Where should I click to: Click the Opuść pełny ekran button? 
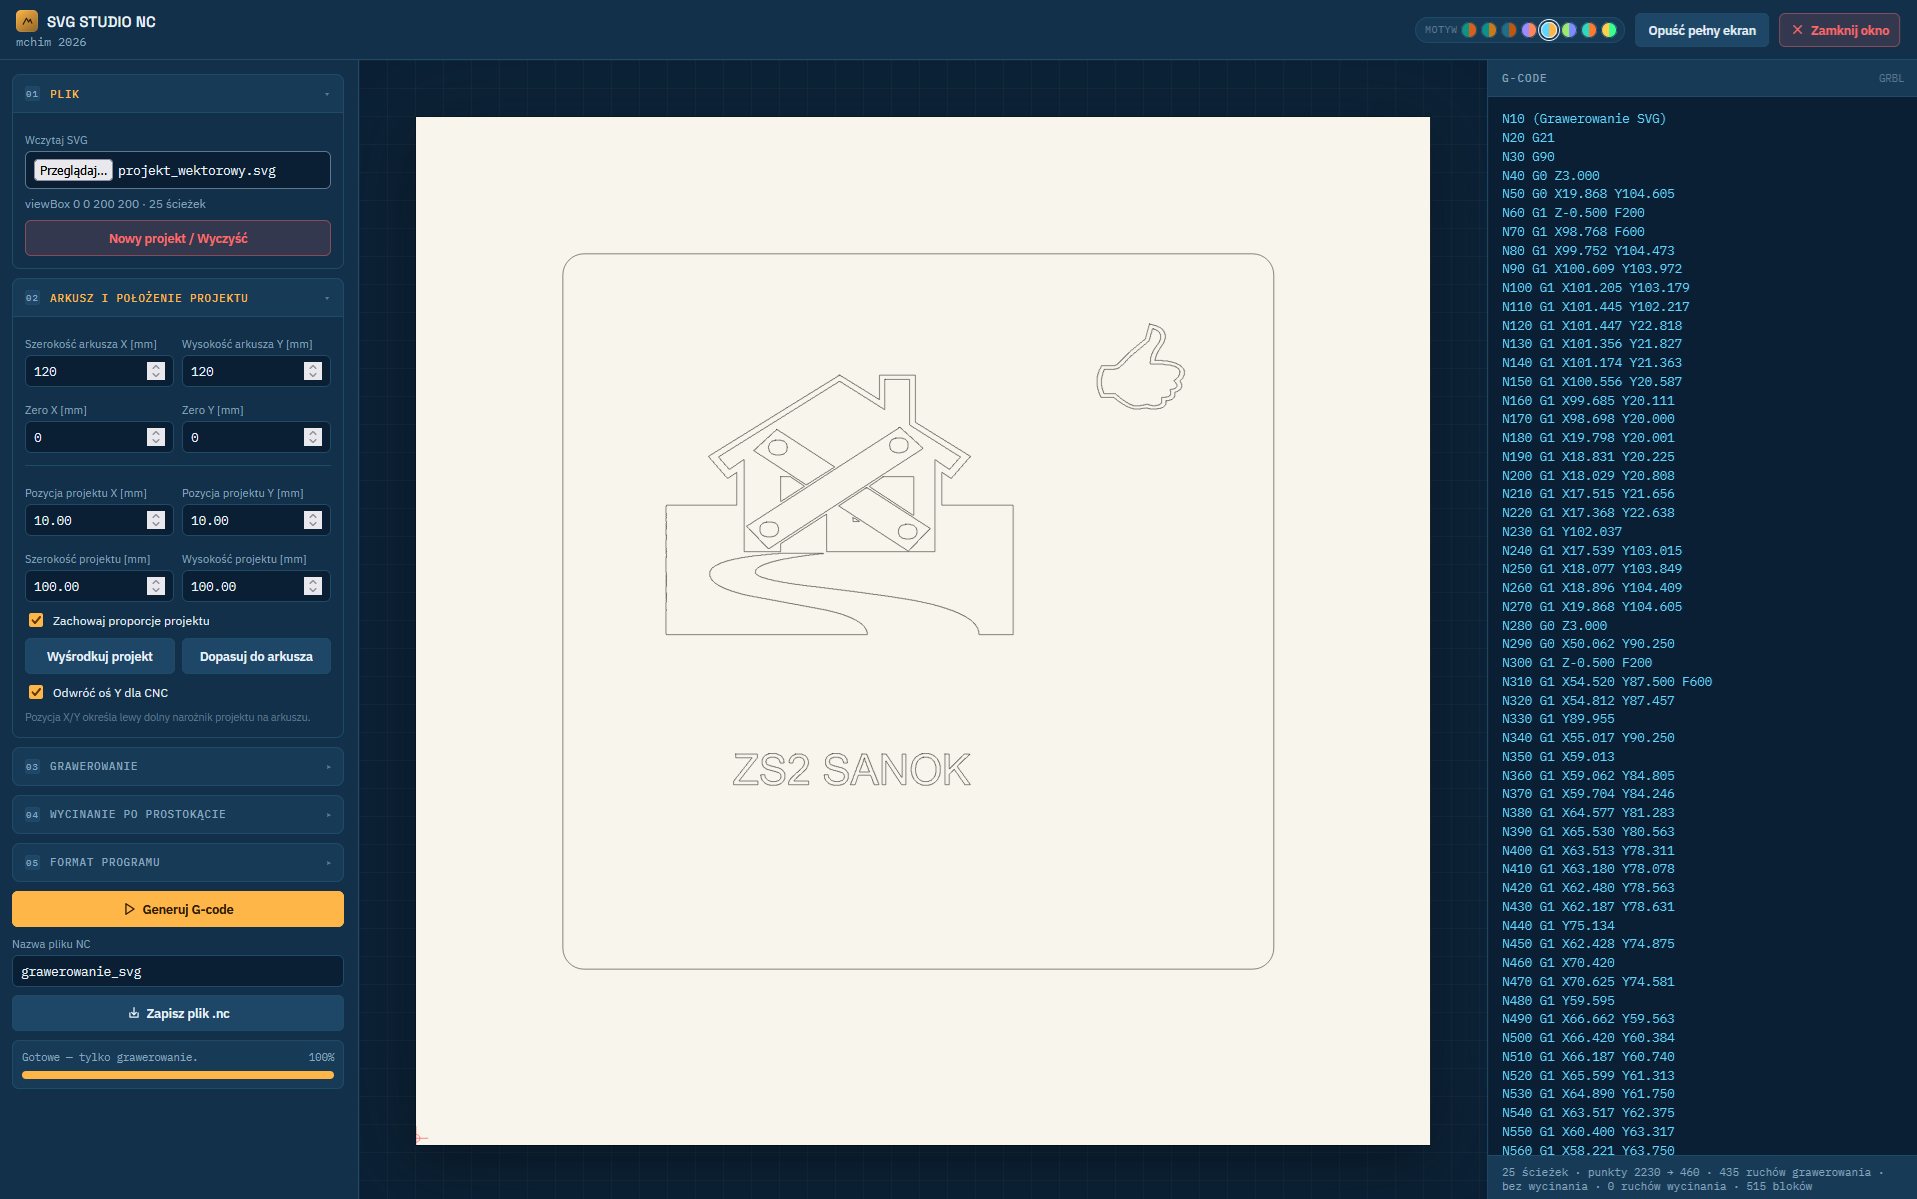[1702, 30]
